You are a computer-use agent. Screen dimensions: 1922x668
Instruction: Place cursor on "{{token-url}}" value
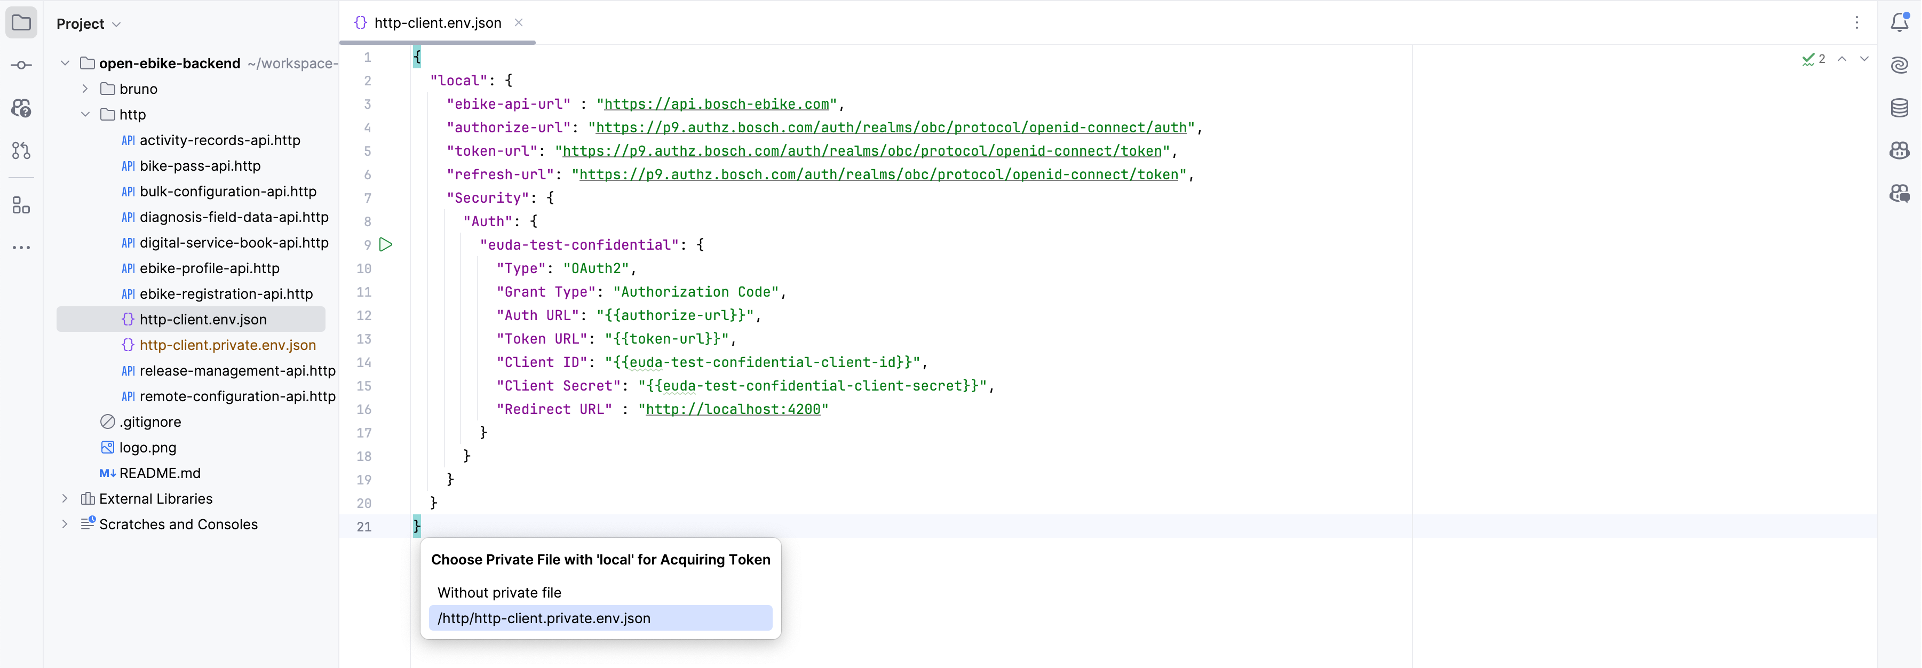(667, 339)
